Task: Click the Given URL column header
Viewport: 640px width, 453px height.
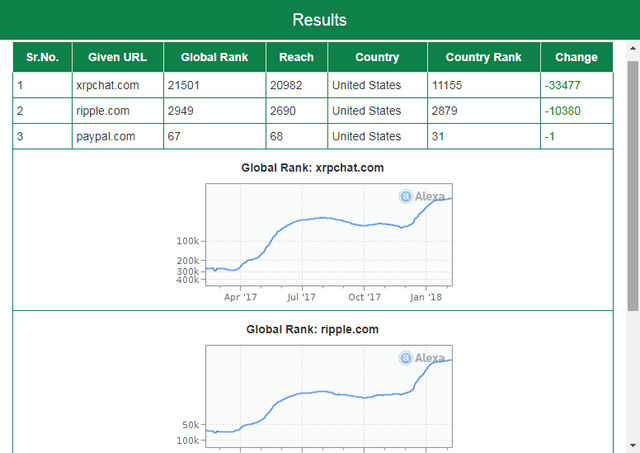Action: point(118,57)
